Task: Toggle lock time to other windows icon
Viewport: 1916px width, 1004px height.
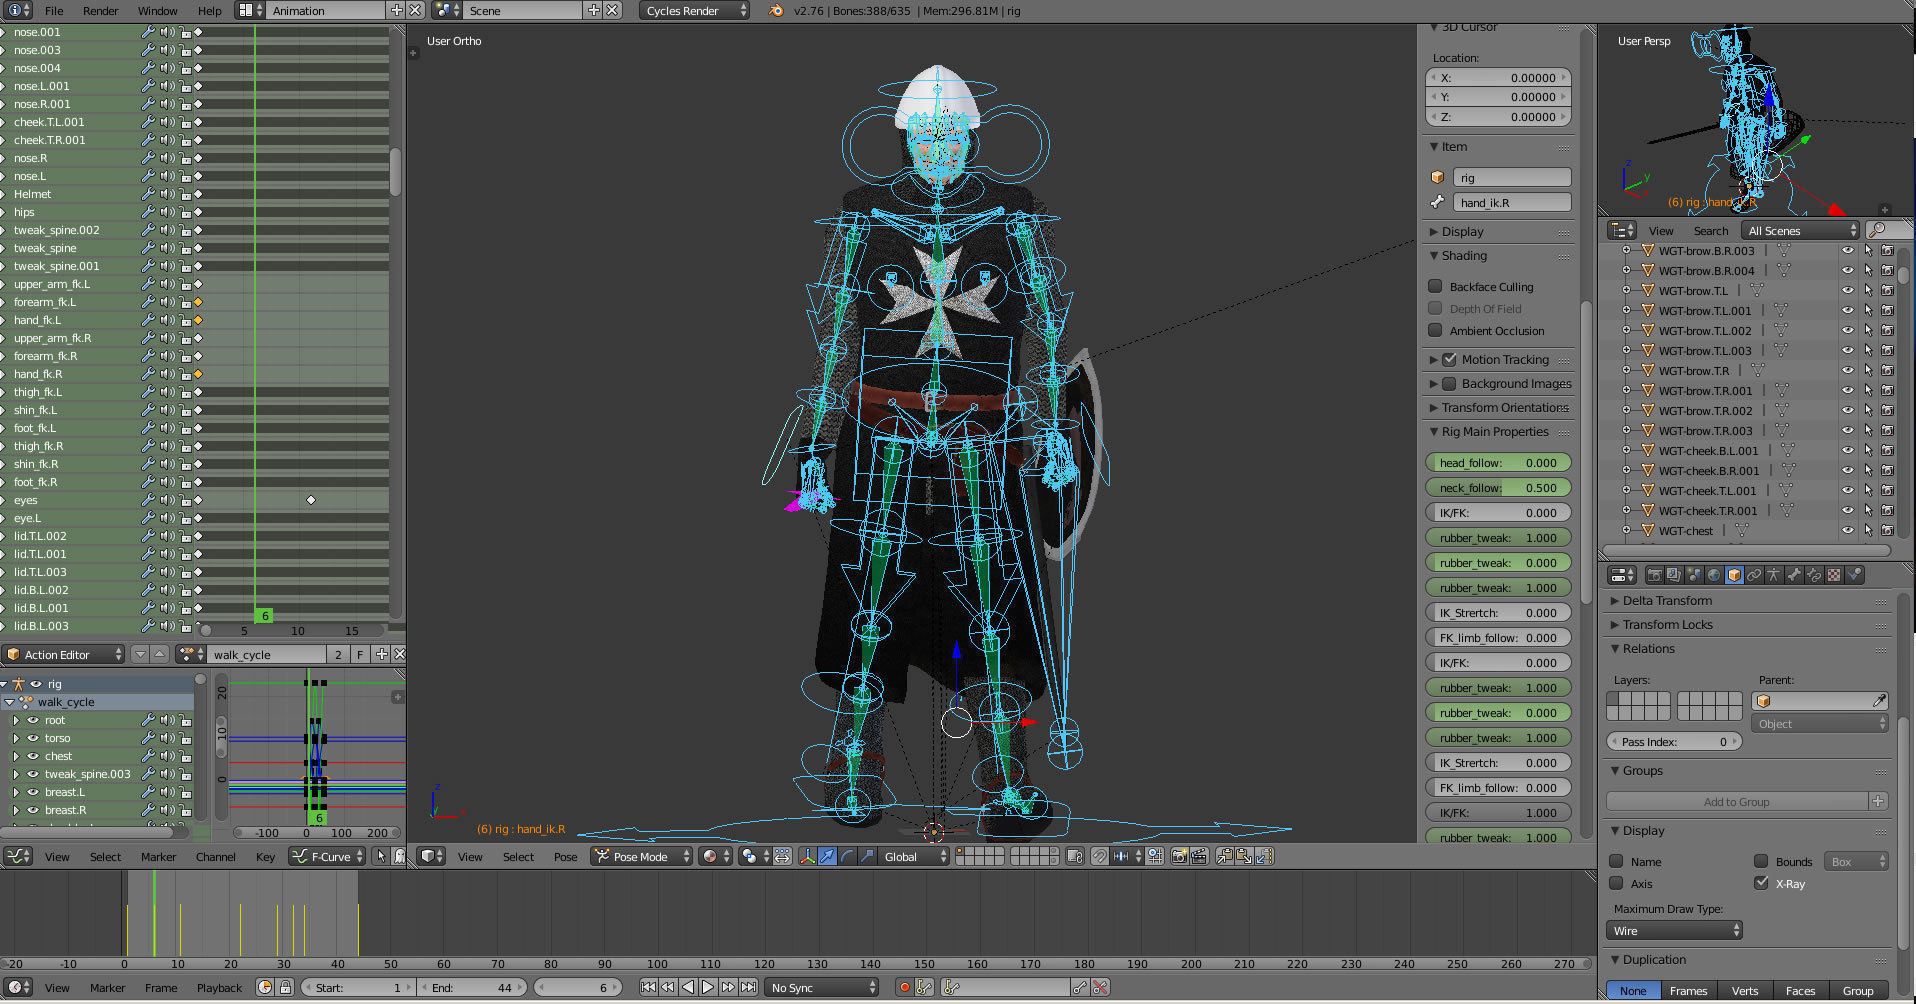Action: pyautogui.click(x=285, y=987)
